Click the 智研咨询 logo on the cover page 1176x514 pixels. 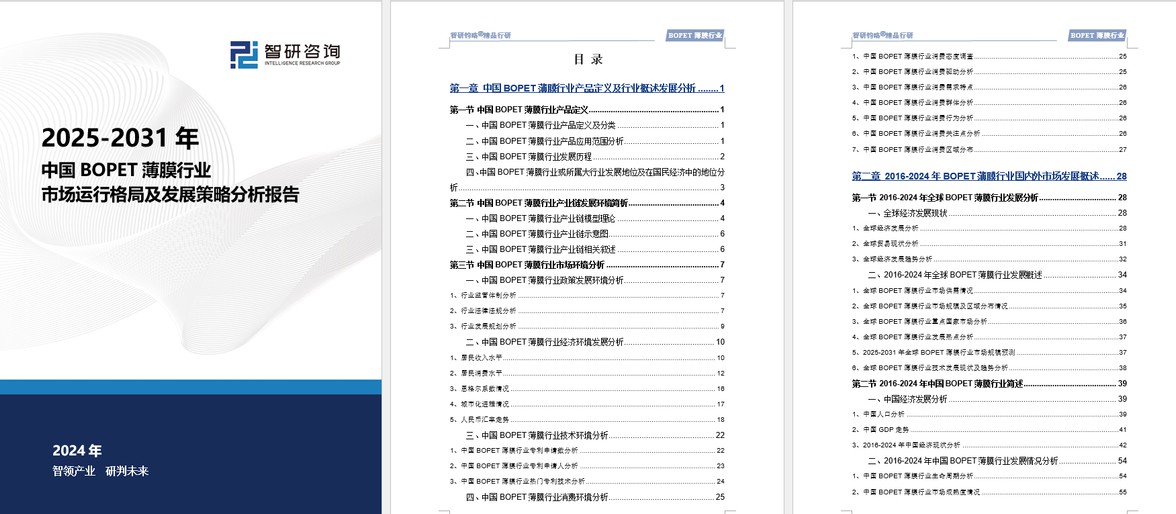[x=285, y=55]
